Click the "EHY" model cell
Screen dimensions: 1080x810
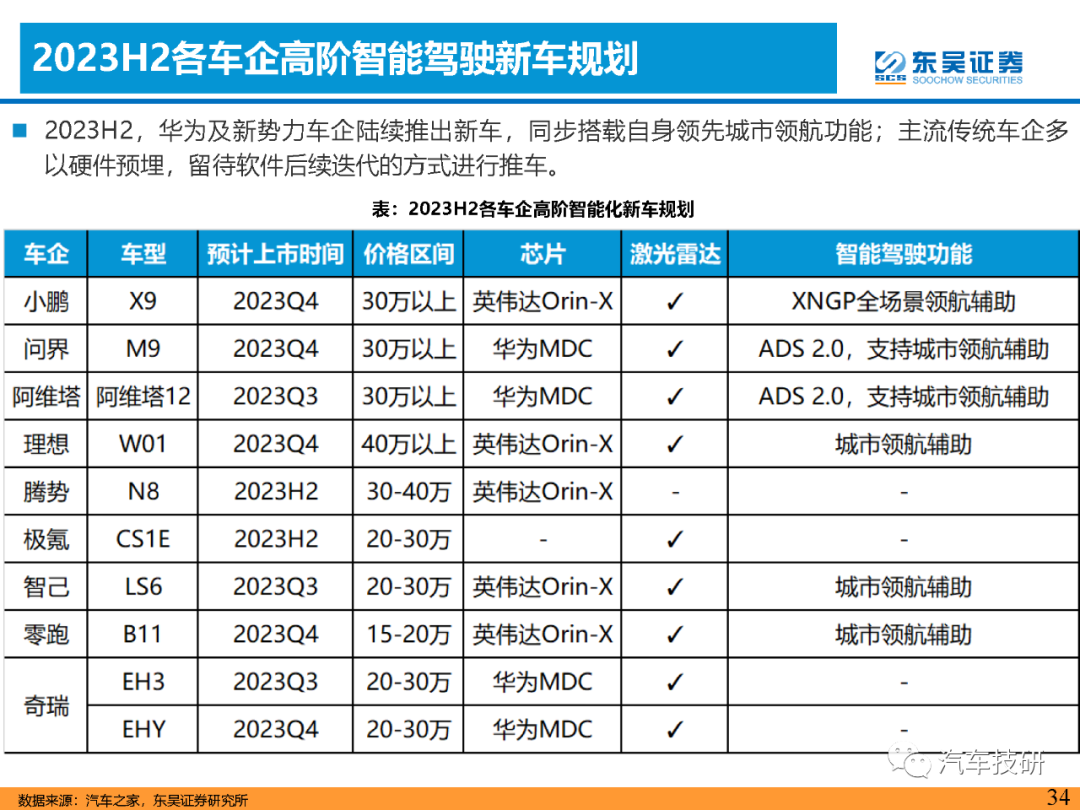click(x=143, y=729)
